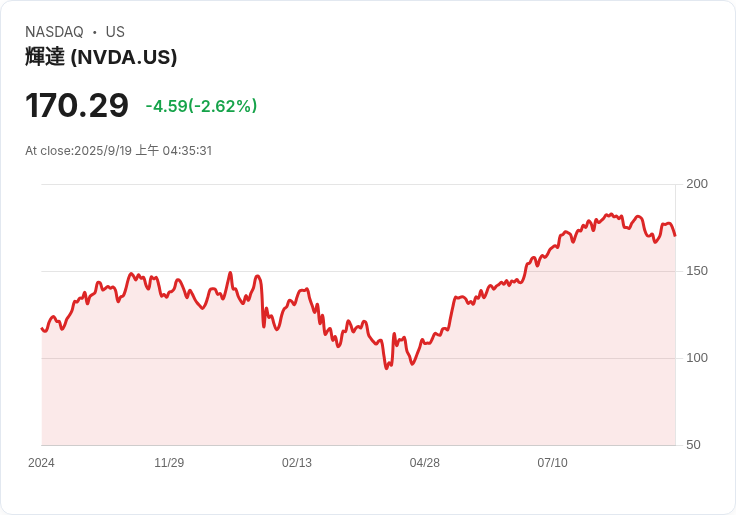
Task: Click the -4.59(-2.62%) price change
Action: pos(201,106)
